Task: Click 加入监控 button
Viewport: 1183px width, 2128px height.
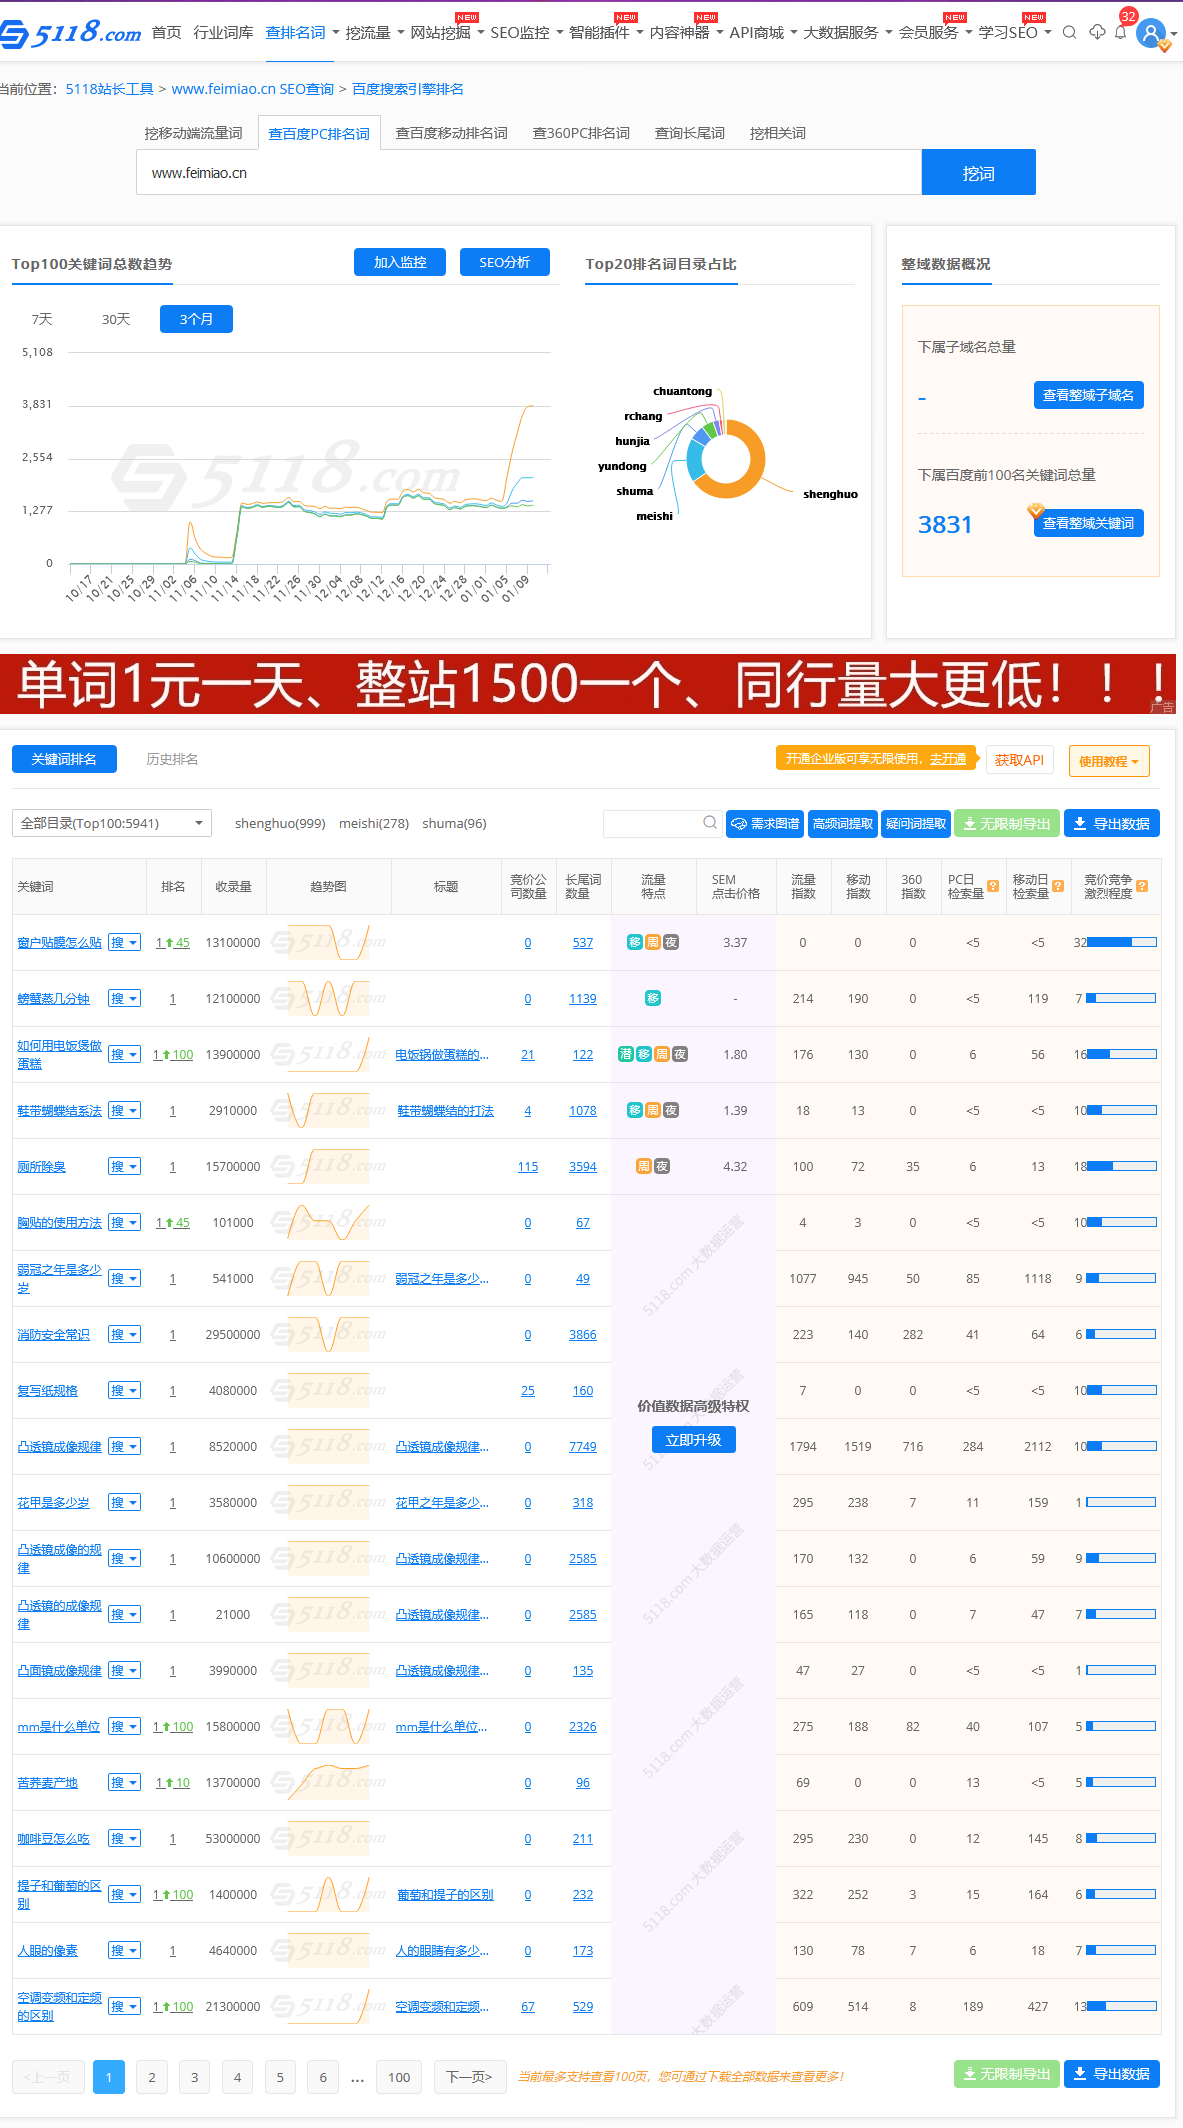Action: coord(400,262)
